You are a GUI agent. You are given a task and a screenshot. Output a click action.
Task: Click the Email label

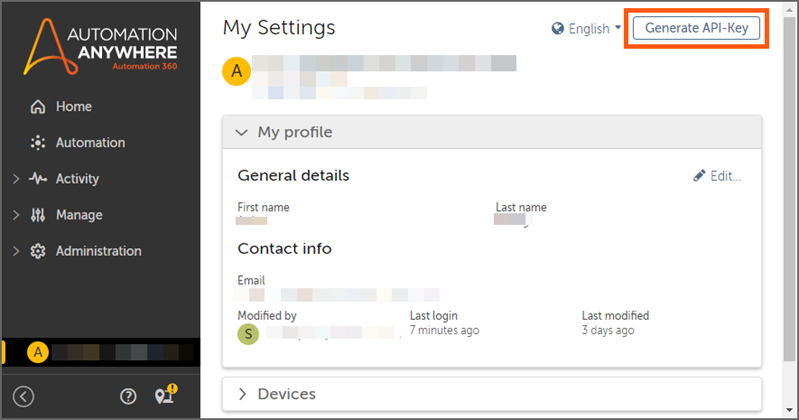tap(251, 280)
